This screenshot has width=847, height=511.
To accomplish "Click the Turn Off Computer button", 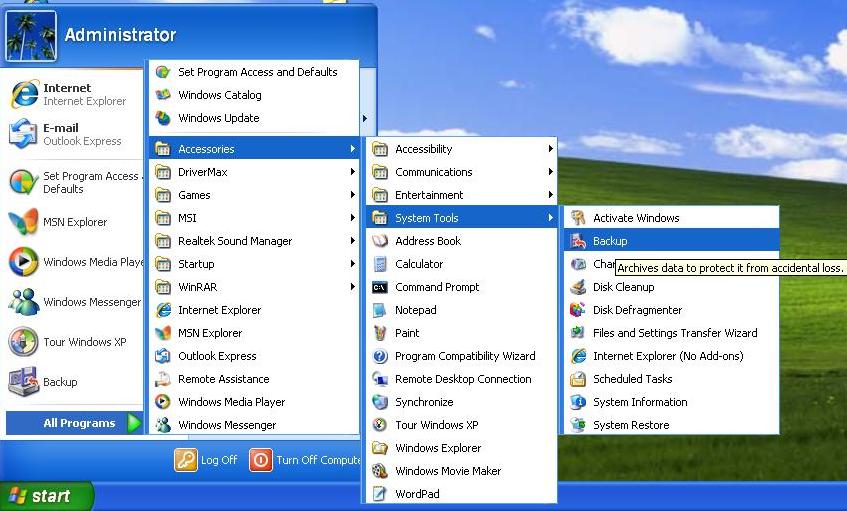I will pos(305,460).
